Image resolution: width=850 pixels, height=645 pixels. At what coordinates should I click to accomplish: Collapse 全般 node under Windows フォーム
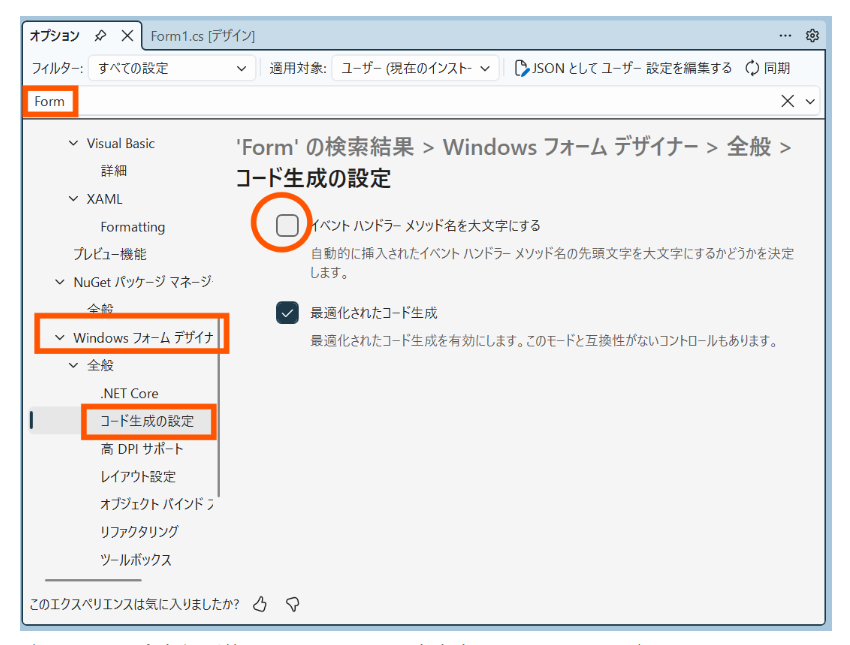pos(73,365)
